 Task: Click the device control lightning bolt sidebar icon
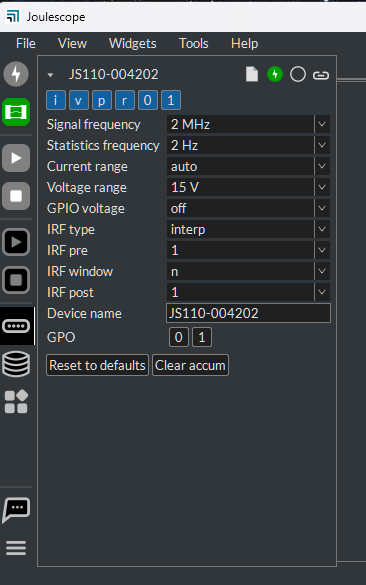(x=16, y=73)
